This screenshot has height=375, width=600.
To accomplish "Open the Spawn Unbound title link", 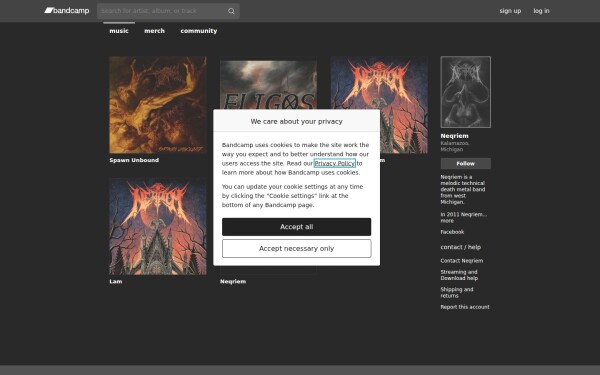I will (134, 160).
